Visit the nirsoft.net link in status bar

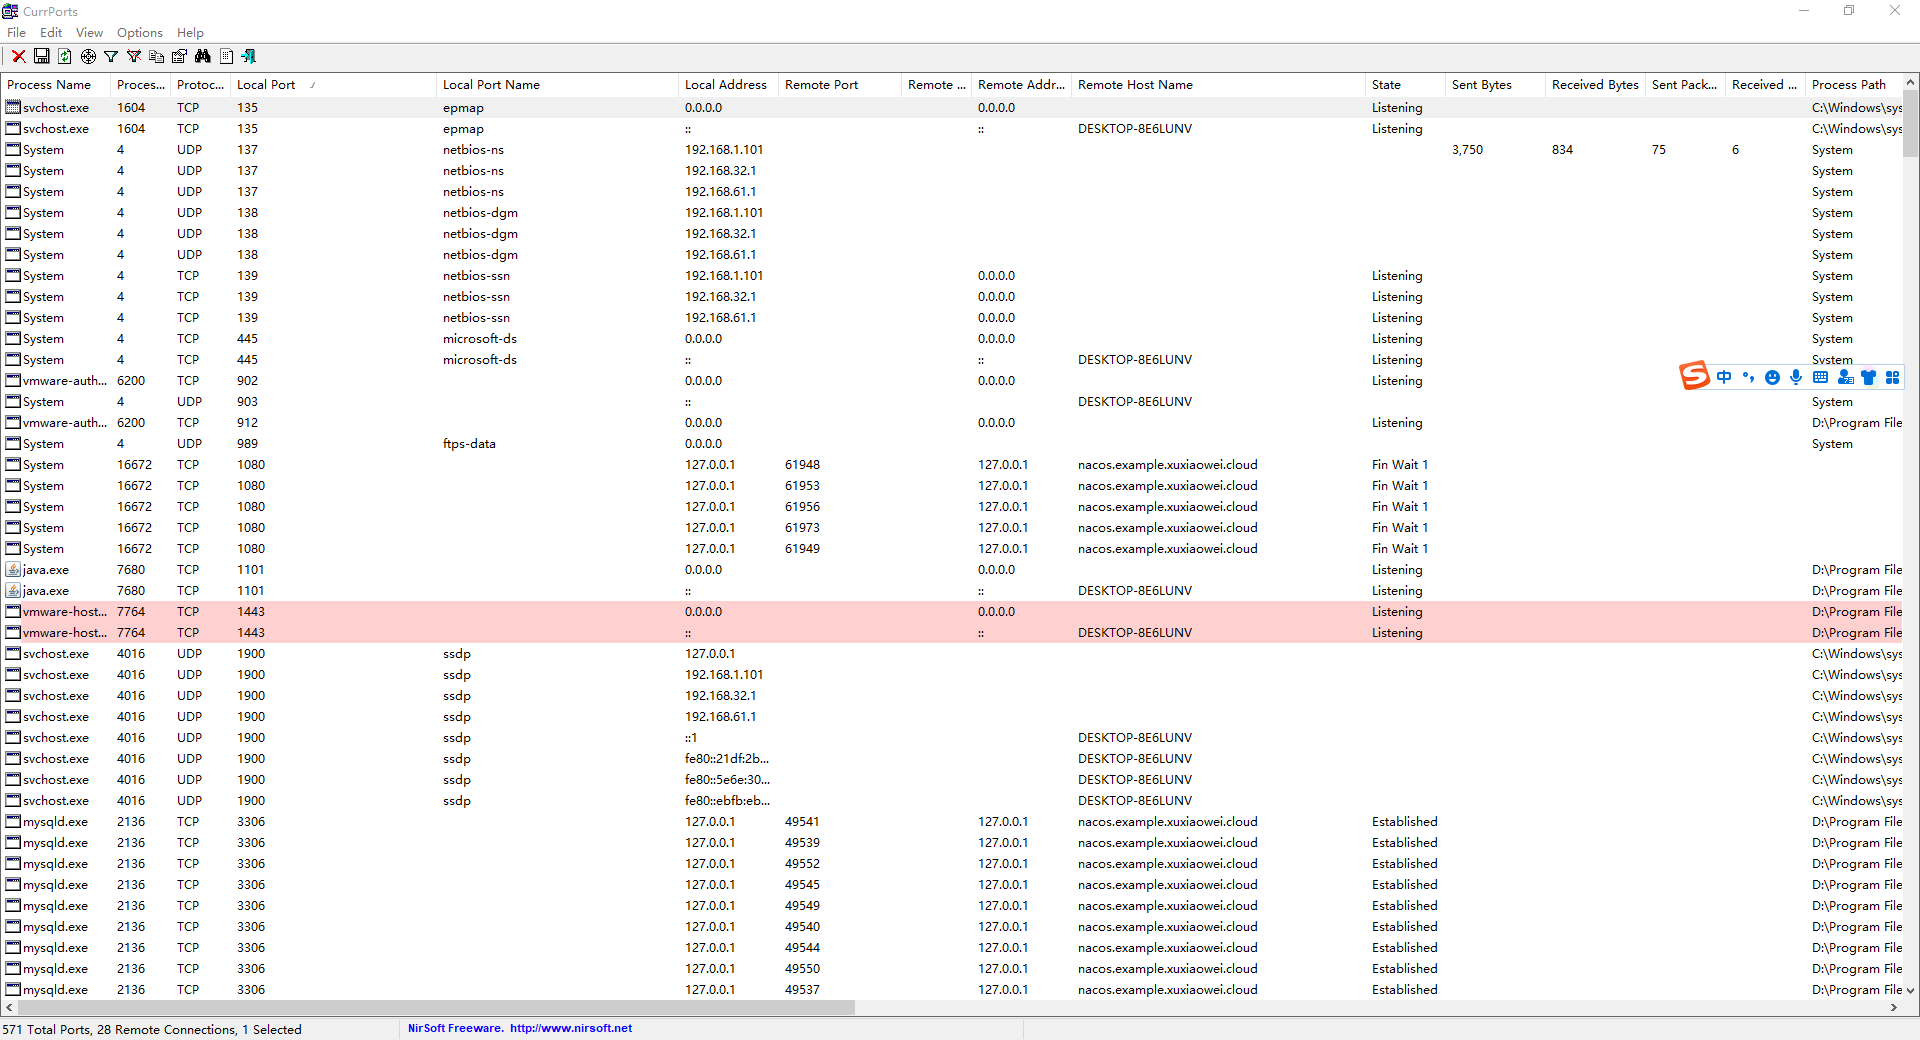572,1028
